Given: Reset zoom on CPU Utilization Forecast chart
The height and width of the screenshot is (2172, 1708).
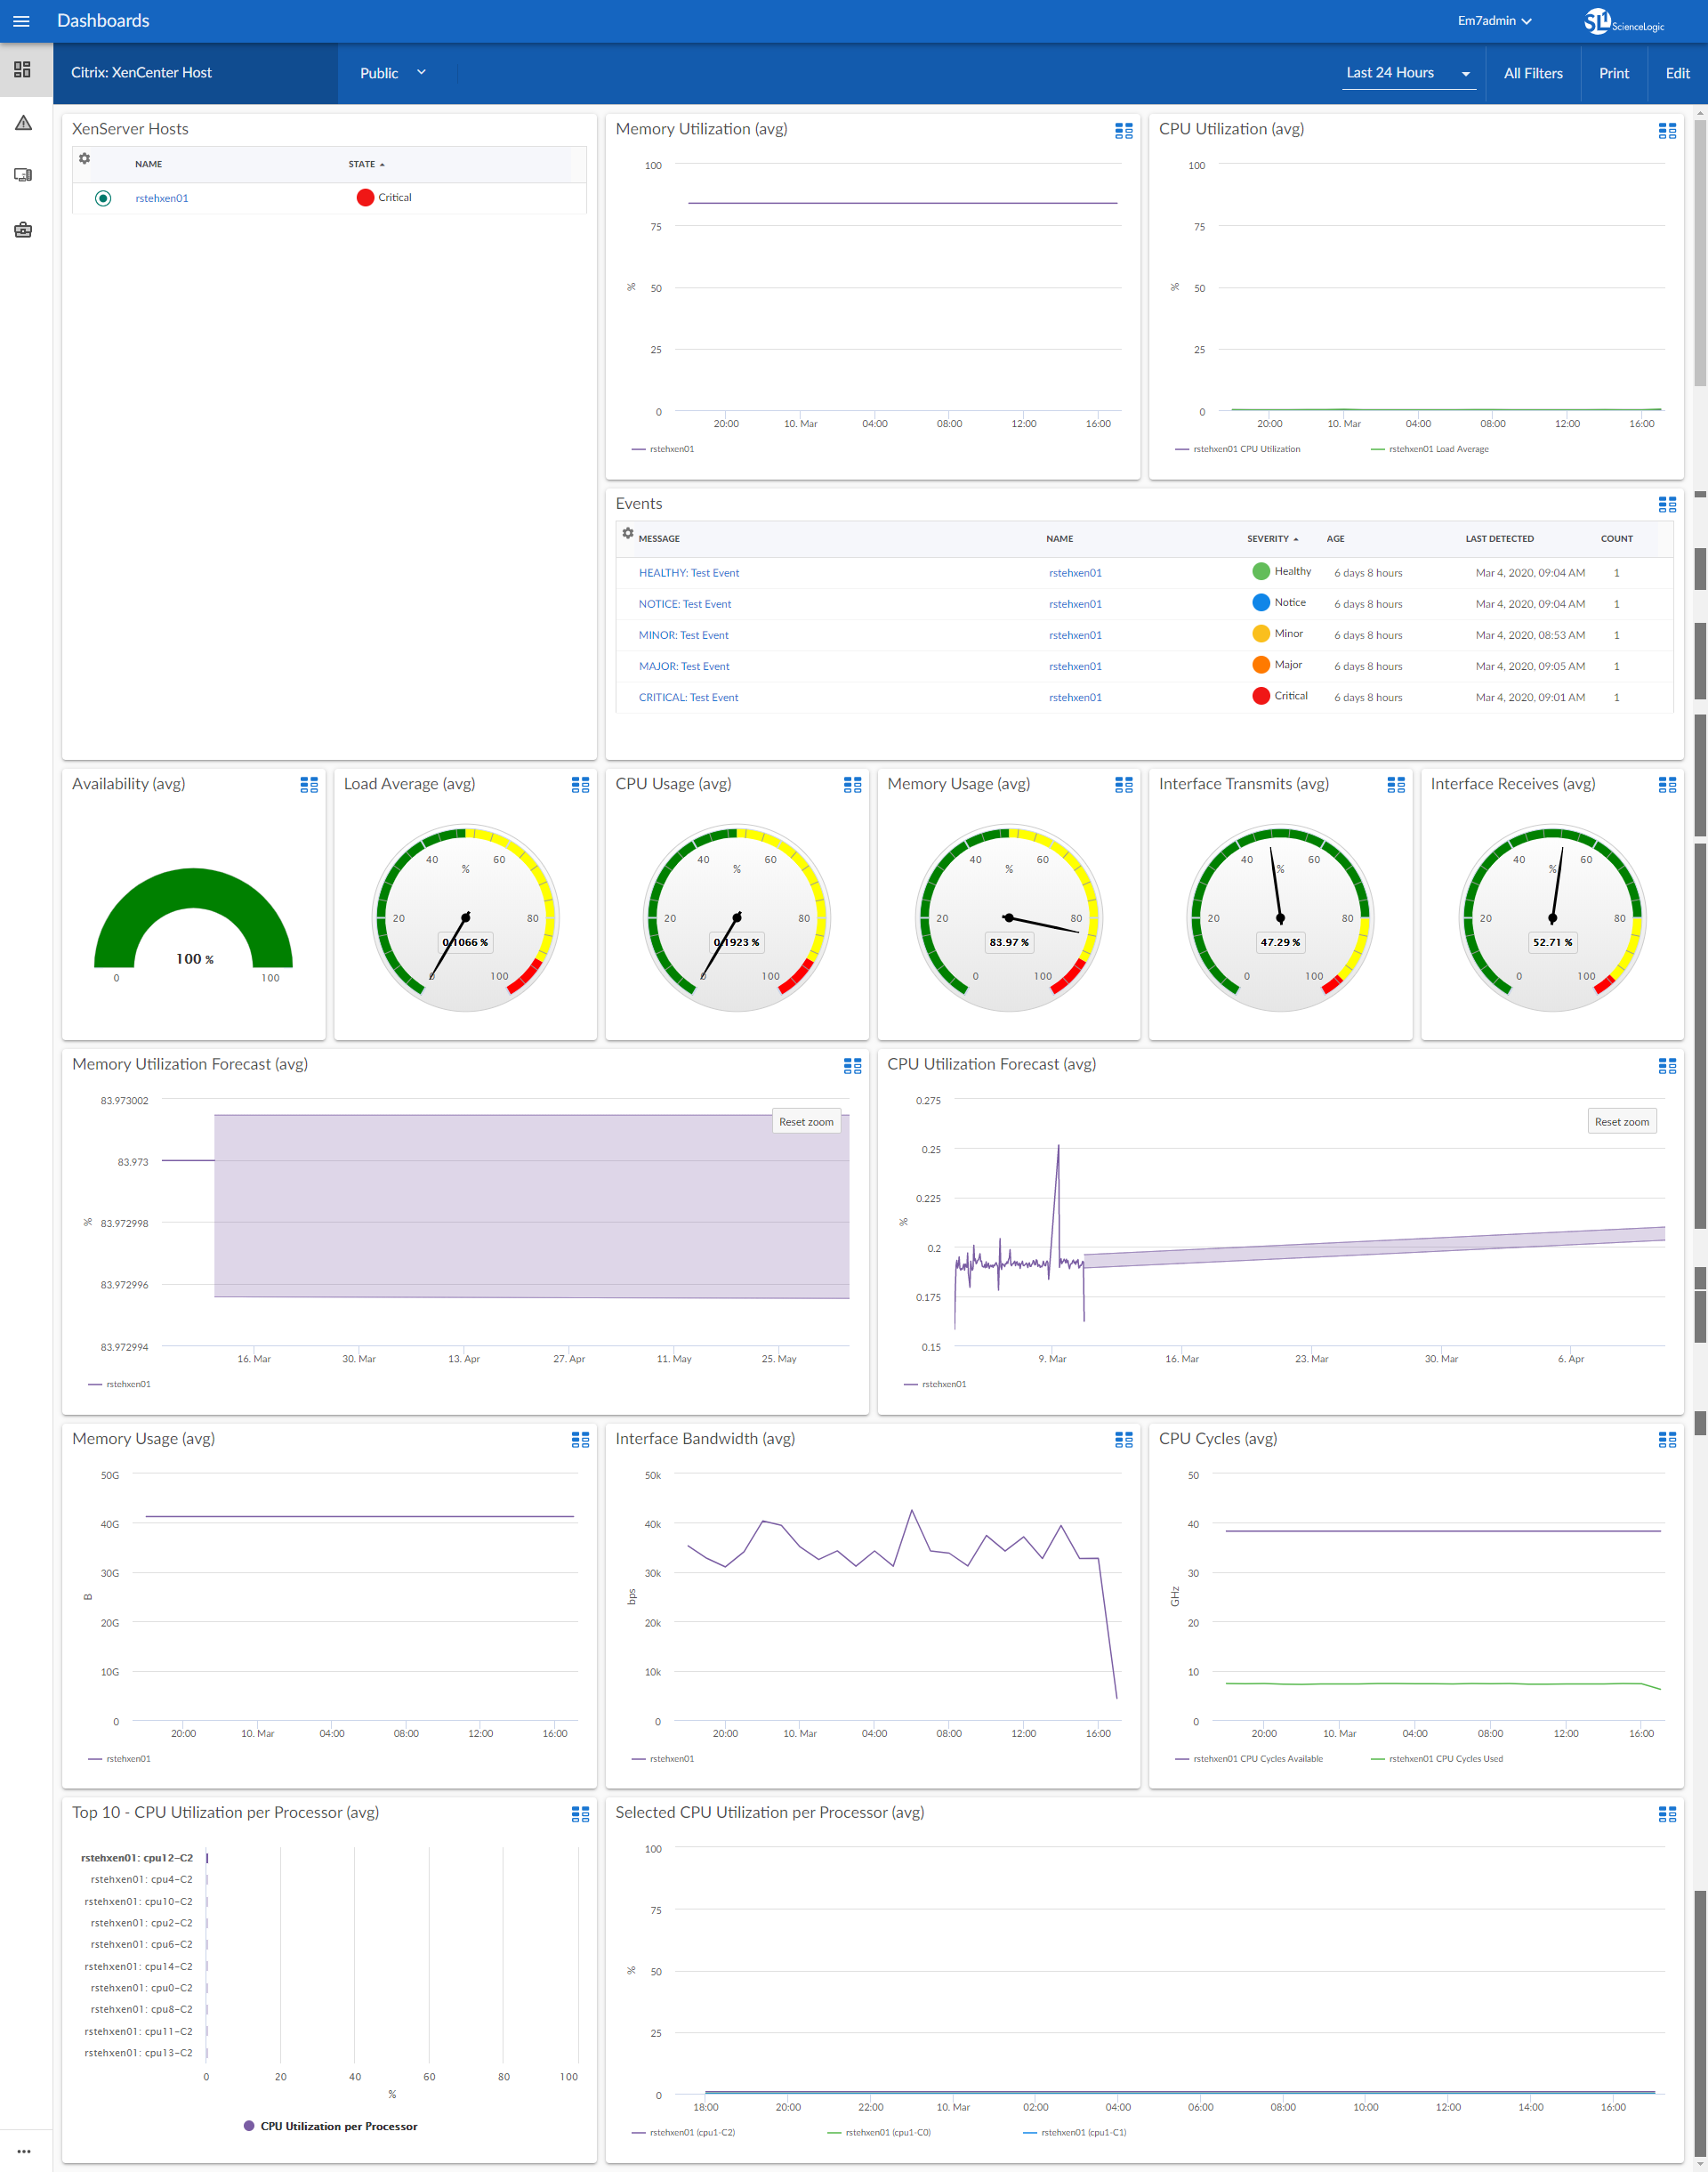Looking at the screenshot, I should point(1621,1122).
